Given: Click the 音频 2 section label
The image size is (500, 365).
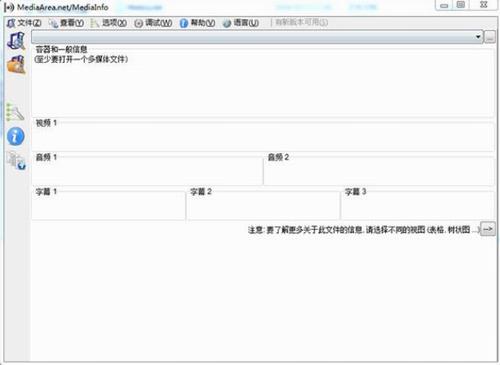Looking at the screenshot, I should tap(278, 157).
